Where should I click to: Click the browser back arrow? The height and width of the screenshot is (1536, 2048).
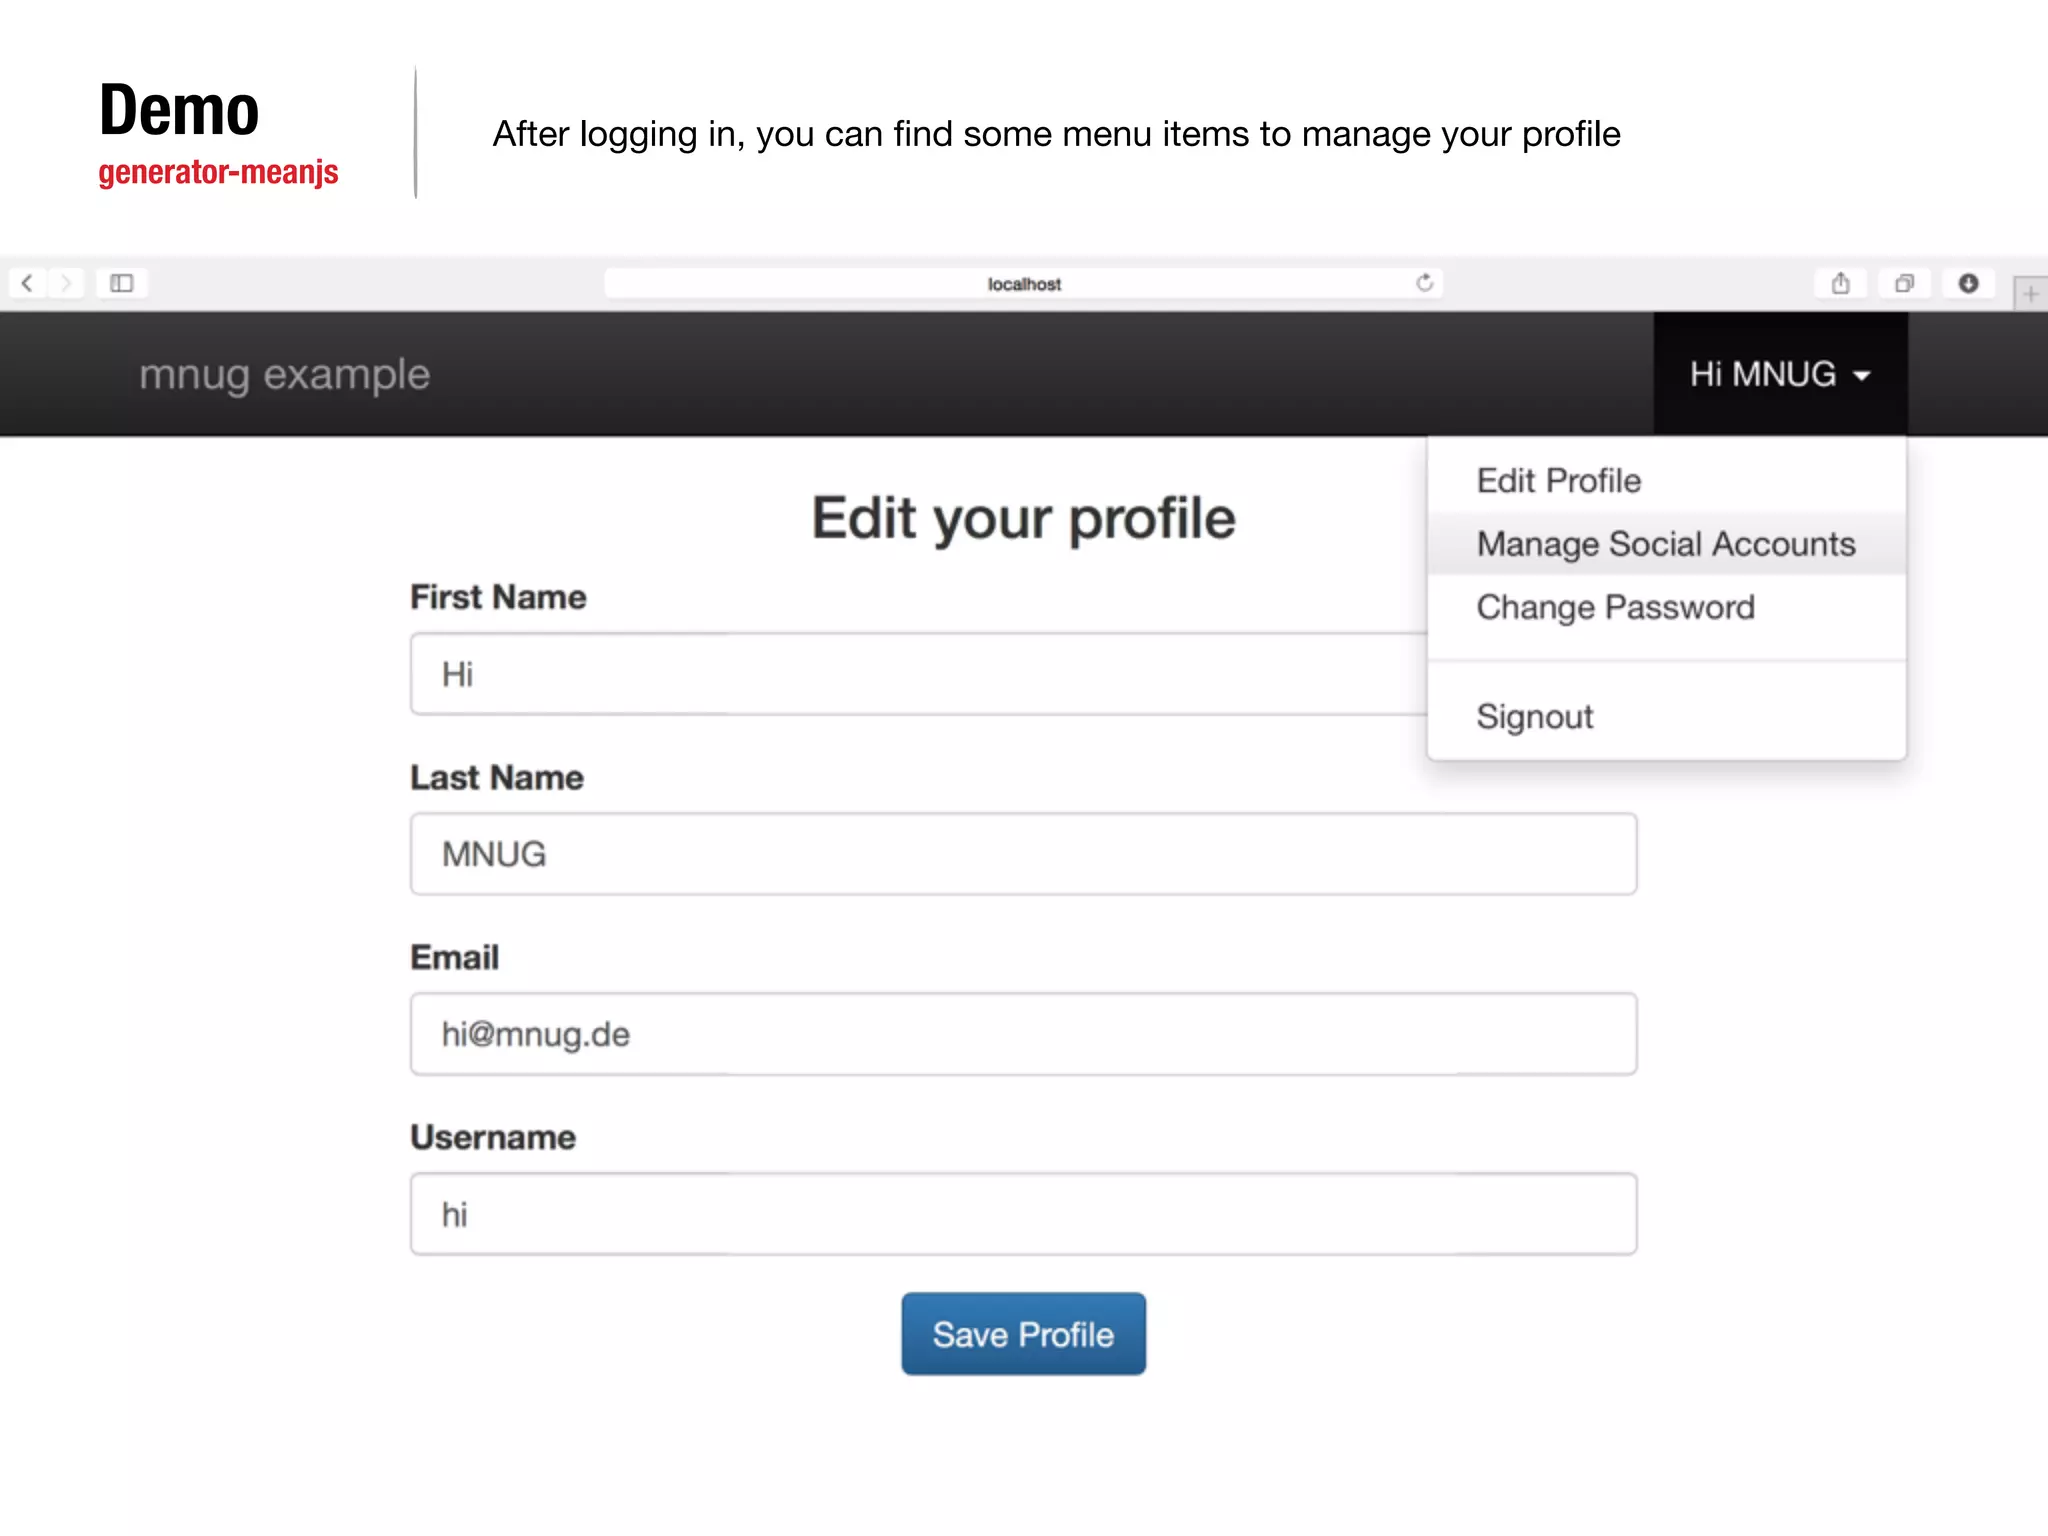click(28, 283)
